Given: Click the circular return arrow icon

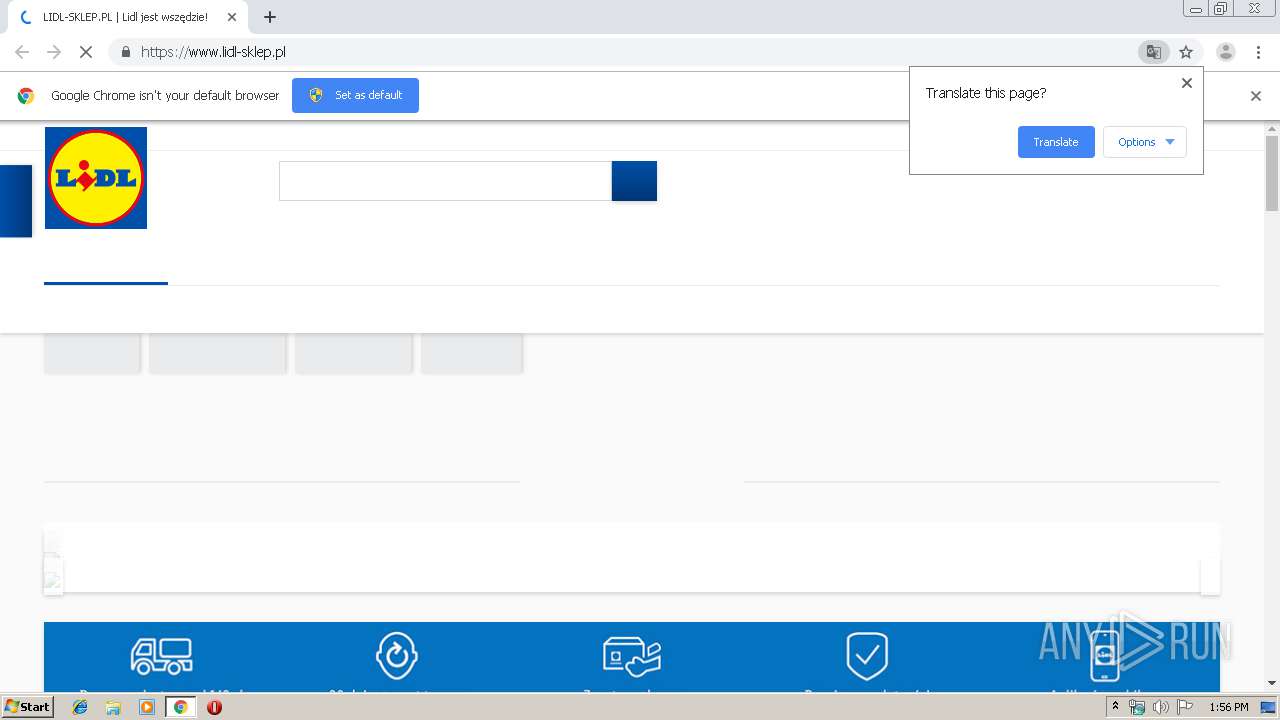Looking at the screenshot, I should coord(397,656).
